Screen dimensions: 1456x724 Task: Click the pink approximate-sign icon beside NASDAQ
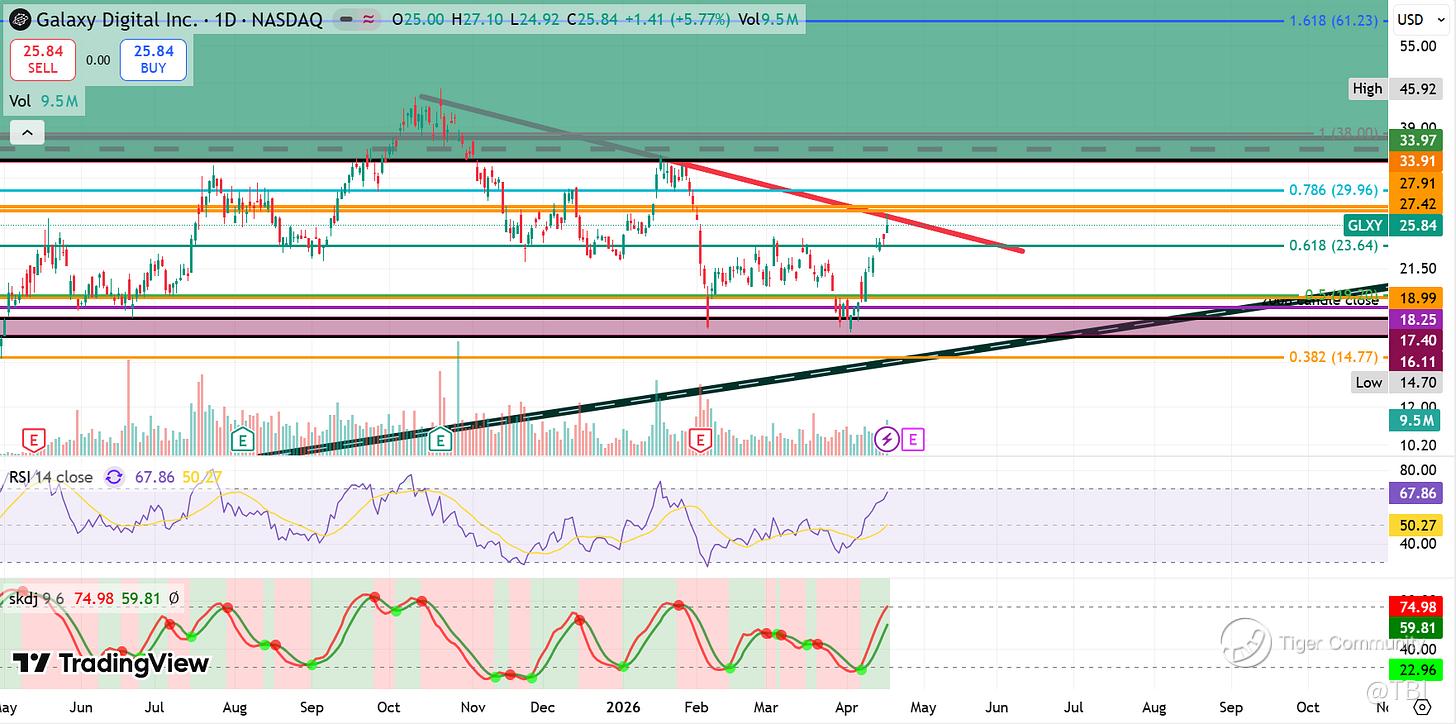(x=368, y=19)
